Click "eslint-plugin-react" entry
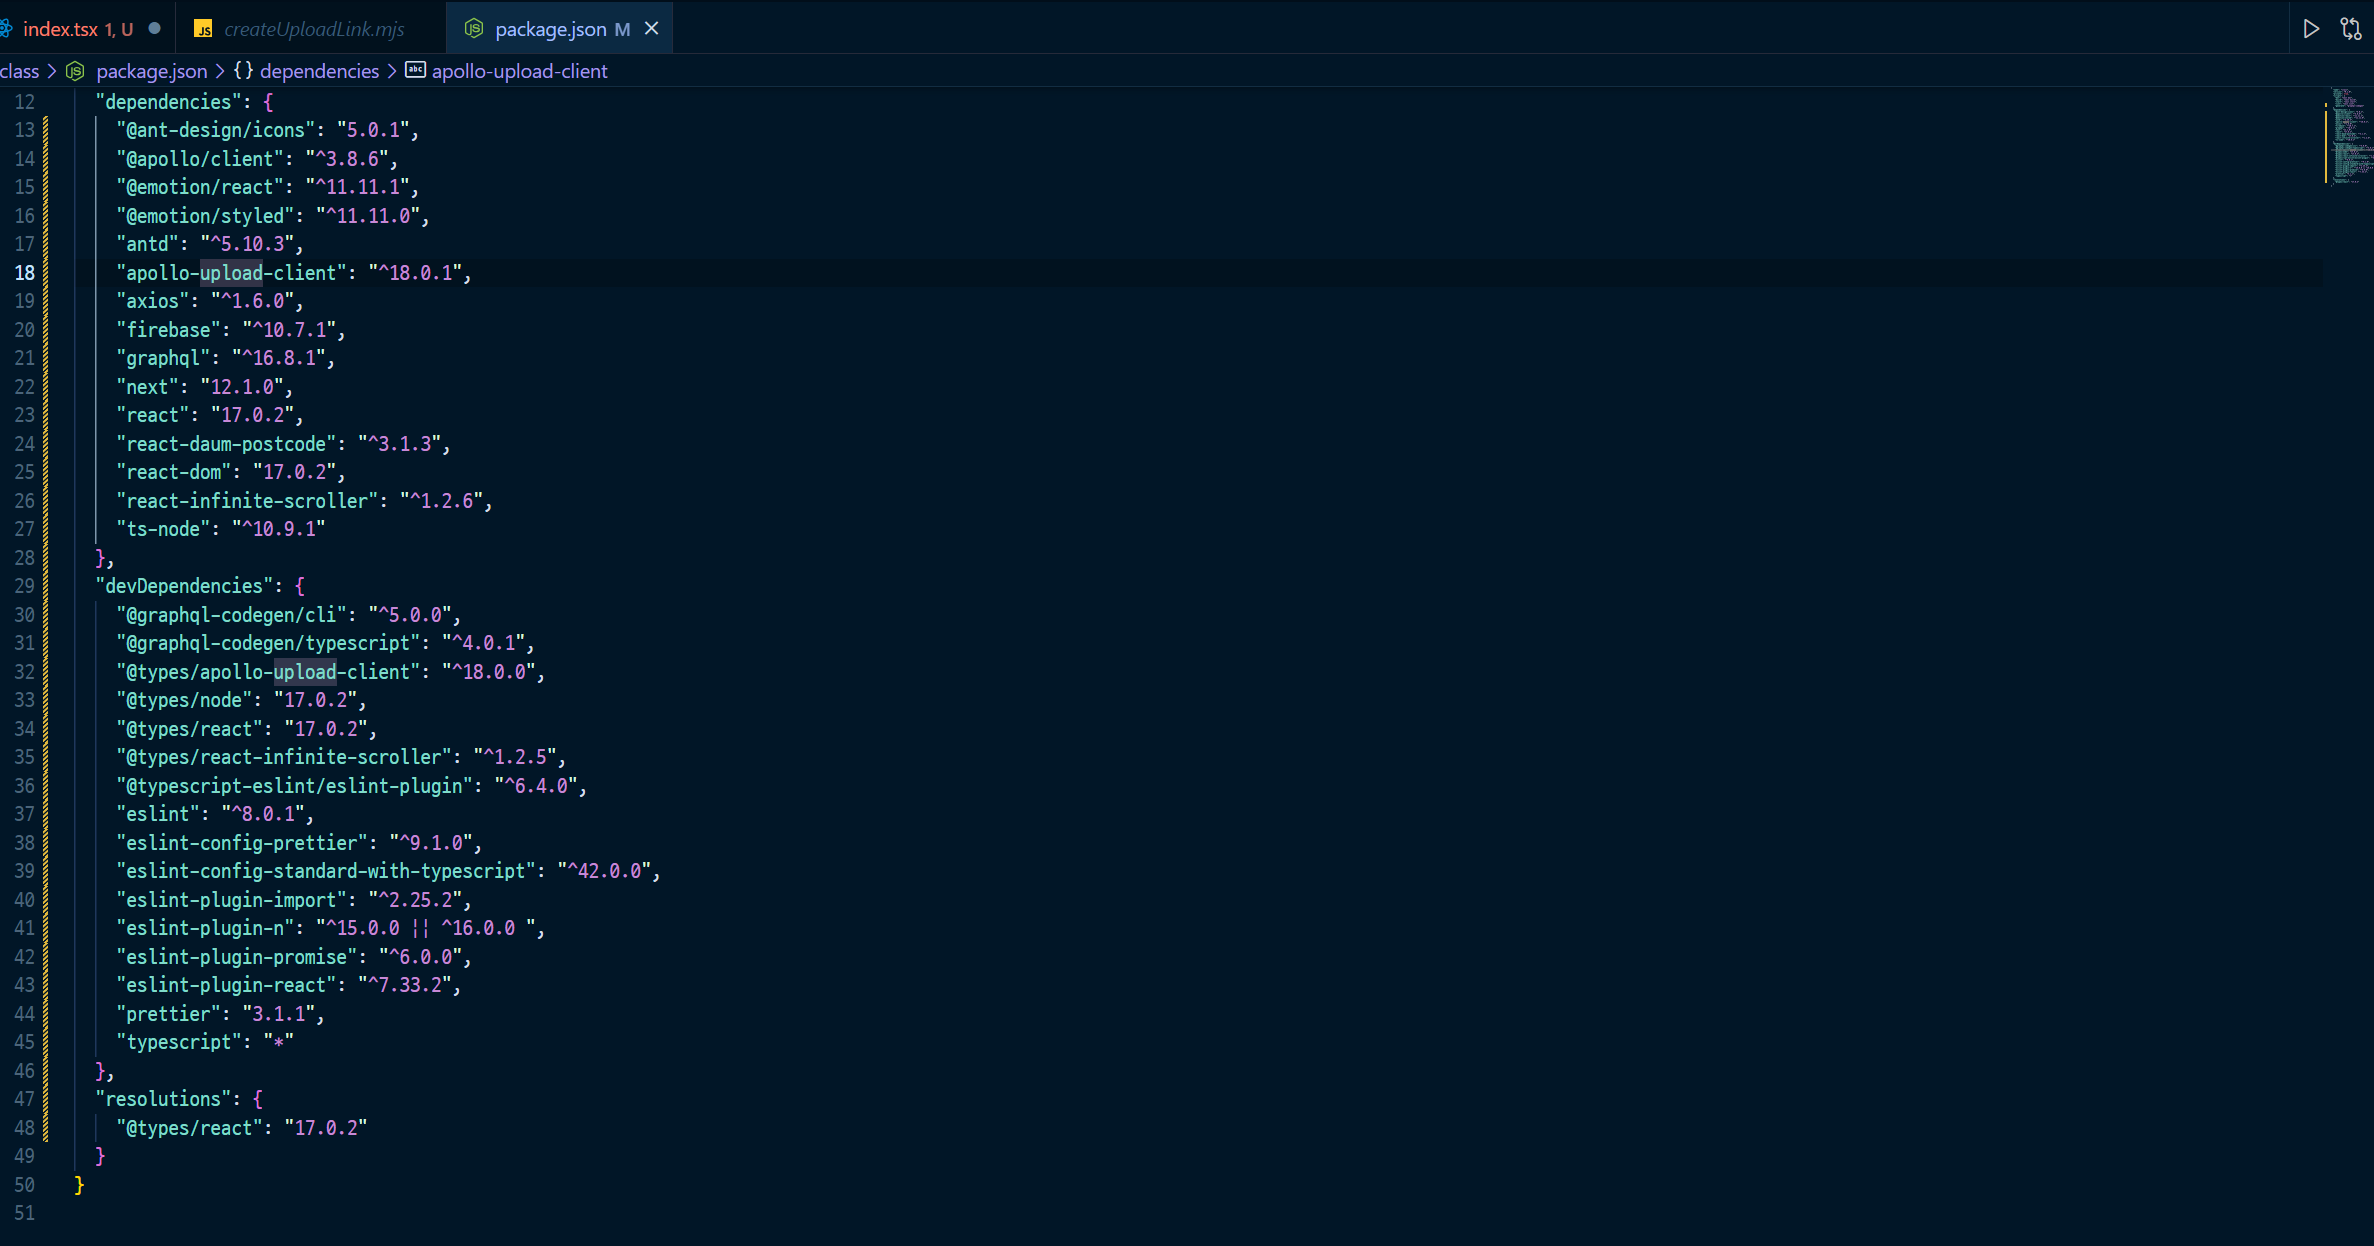The image size is (2374, 1246). tap(226, 985)
